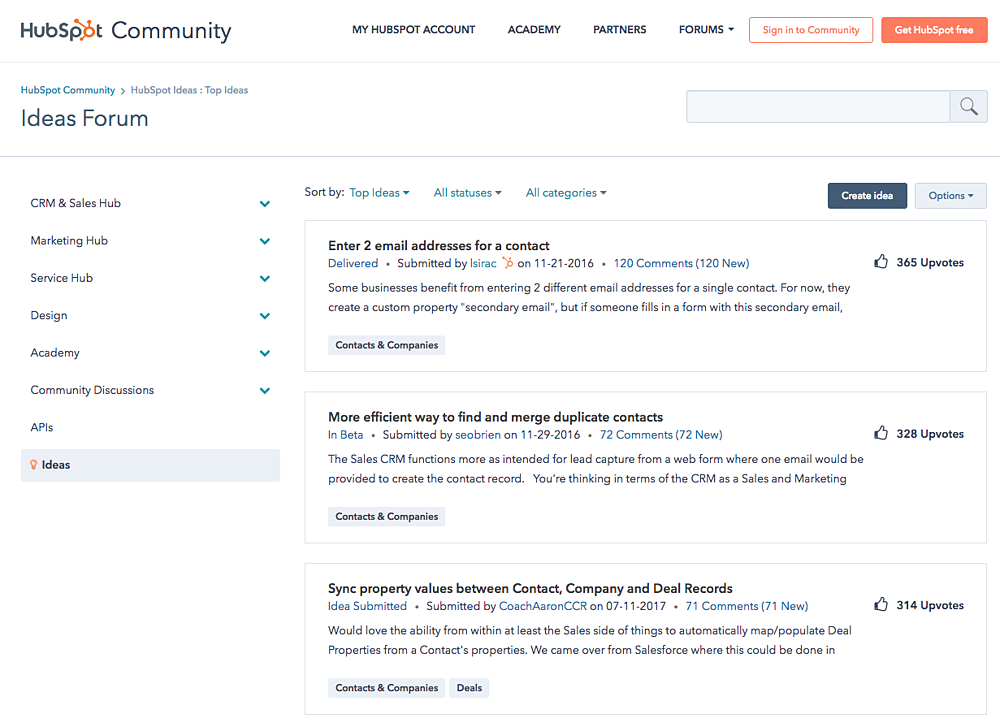Click the Create idea button
Image resolution: width=1000 pixels, height=727 pixels.
[x=867, y=196]
